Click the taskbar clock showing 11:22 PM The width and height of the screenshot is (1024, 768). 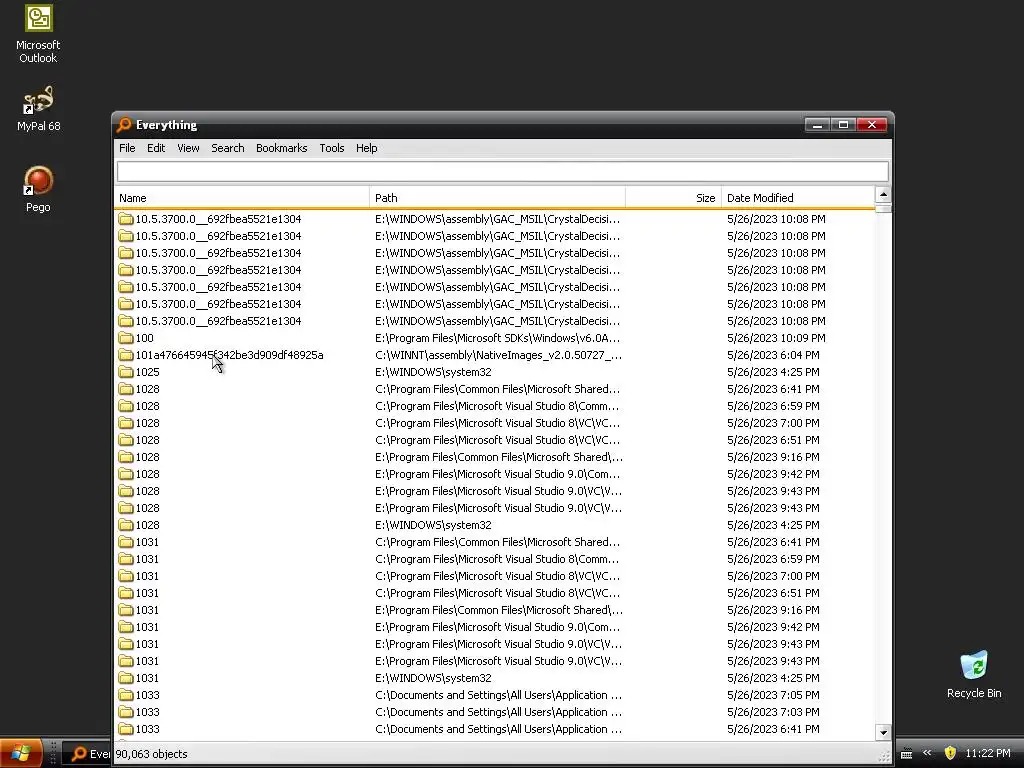coord(987,753)
